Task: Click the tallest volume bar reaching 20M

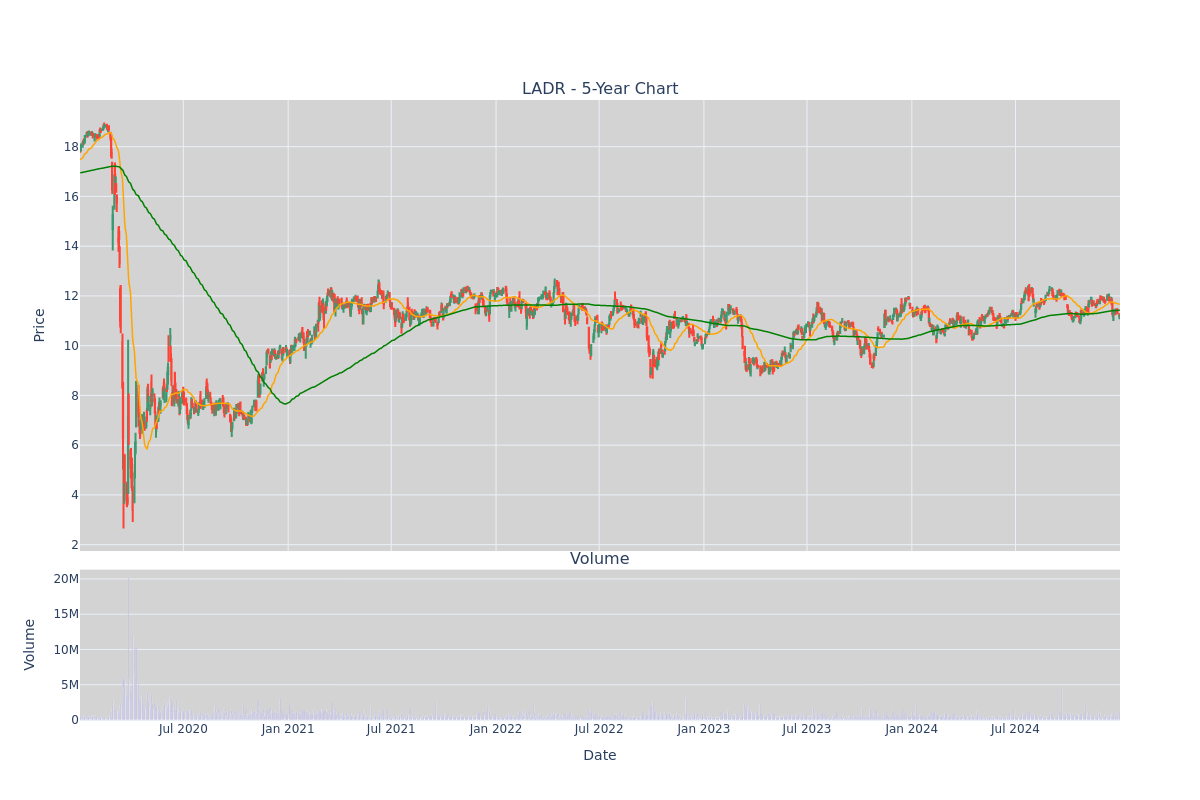Action: click(x=128, y=648)
